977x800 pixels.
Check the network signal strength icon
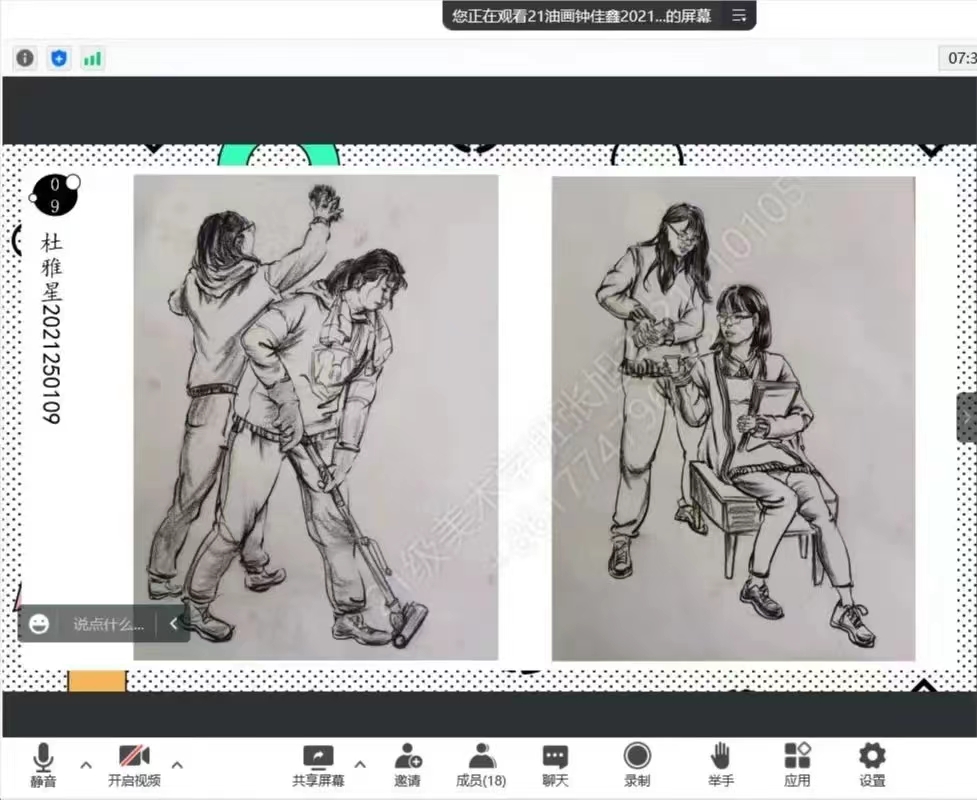point(91,59)
